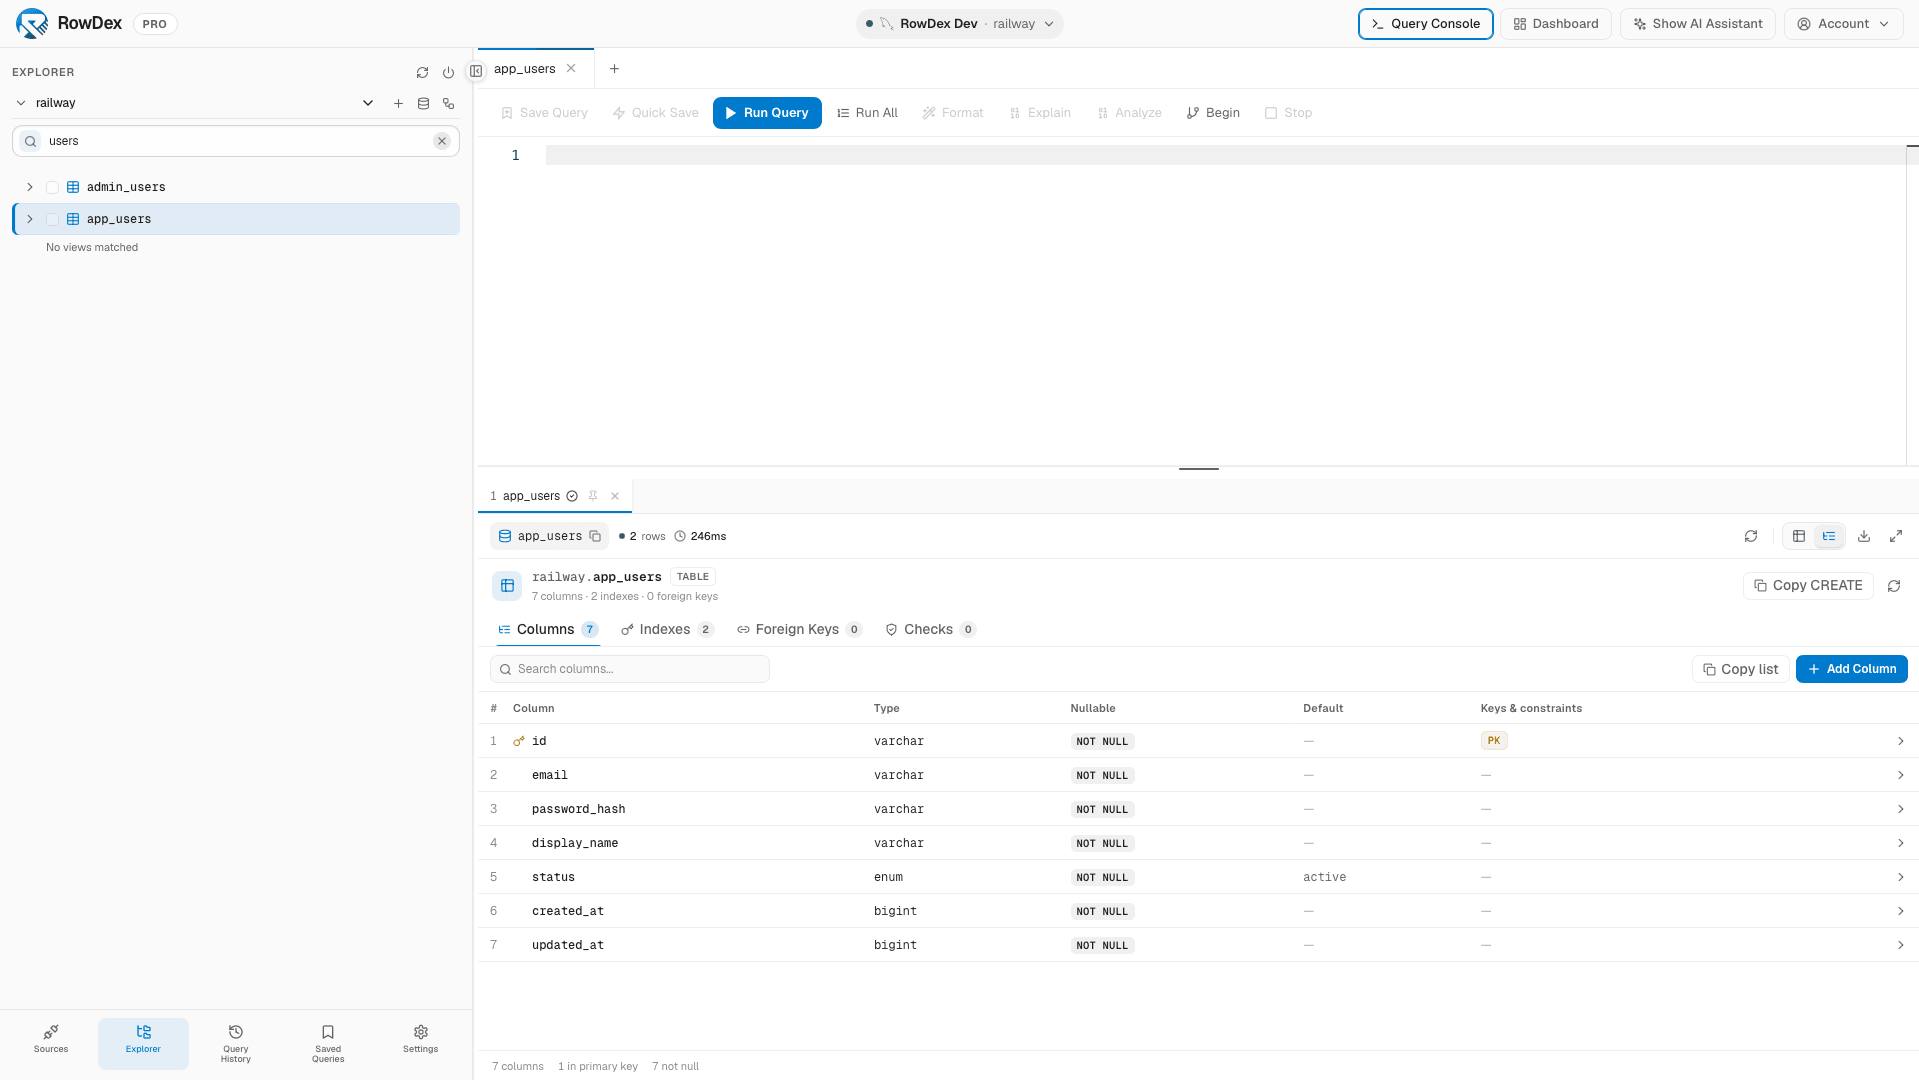Screen dimensions: 1919x1080
Task: Click the Search columns field
Action: coord(630,670)
